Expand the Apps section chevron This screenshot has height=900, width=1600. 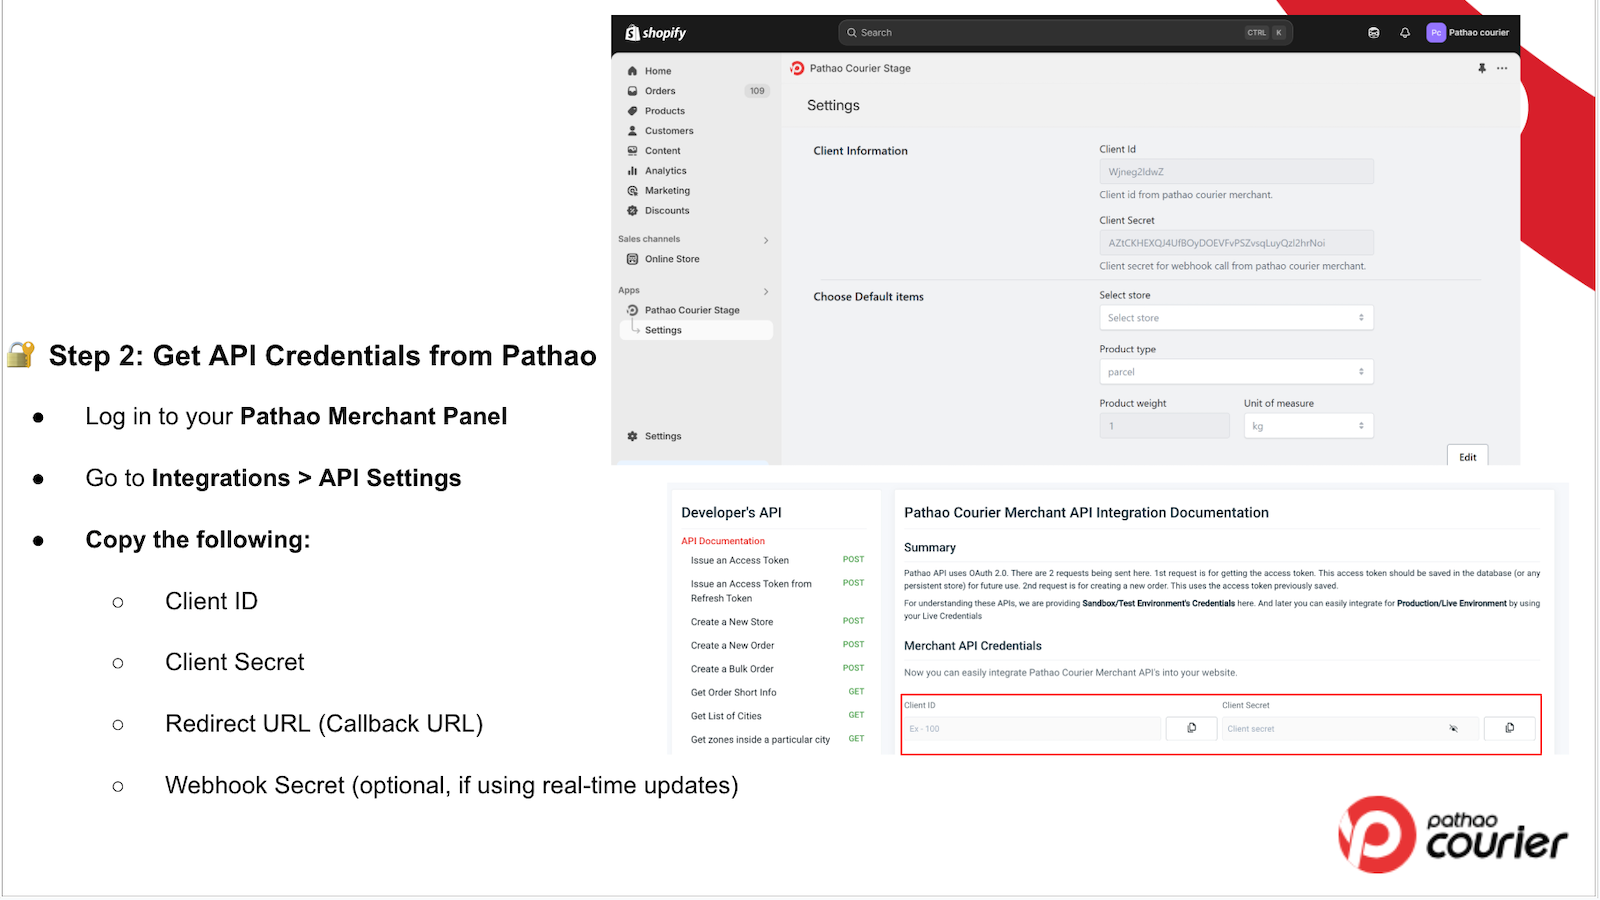(766, 291)
